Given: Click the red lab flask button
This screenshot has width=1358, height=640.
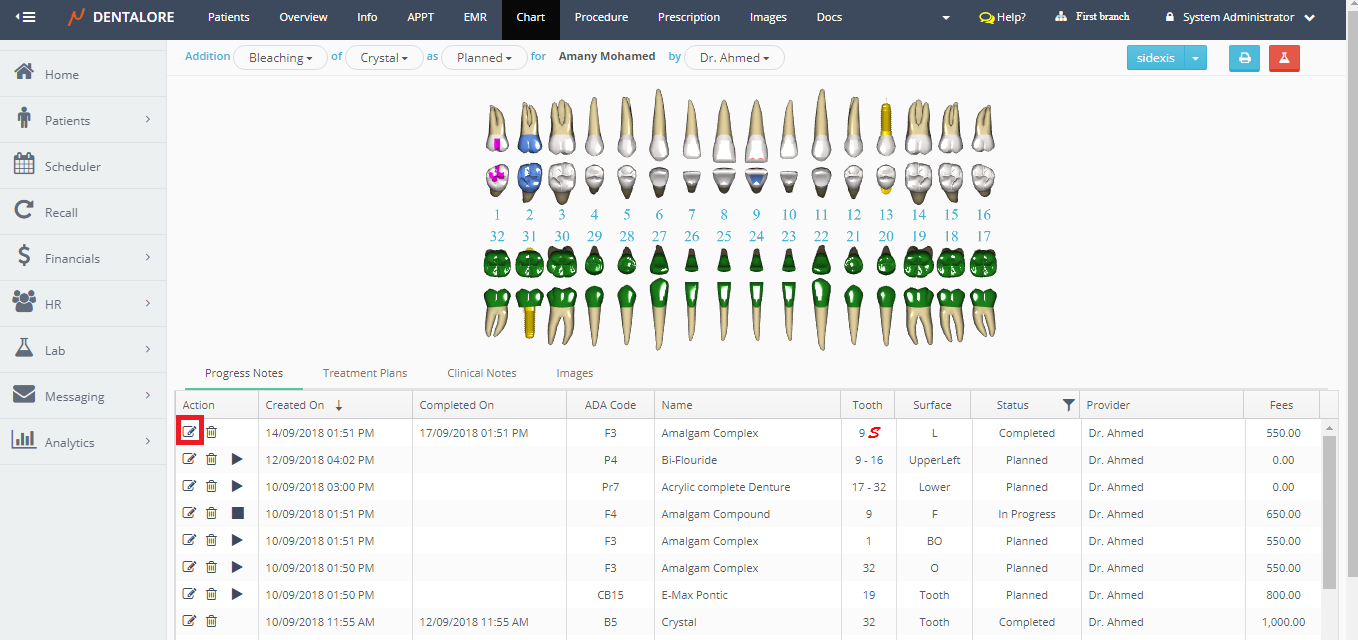Looking at the screenshot, I should [1284, 58].
